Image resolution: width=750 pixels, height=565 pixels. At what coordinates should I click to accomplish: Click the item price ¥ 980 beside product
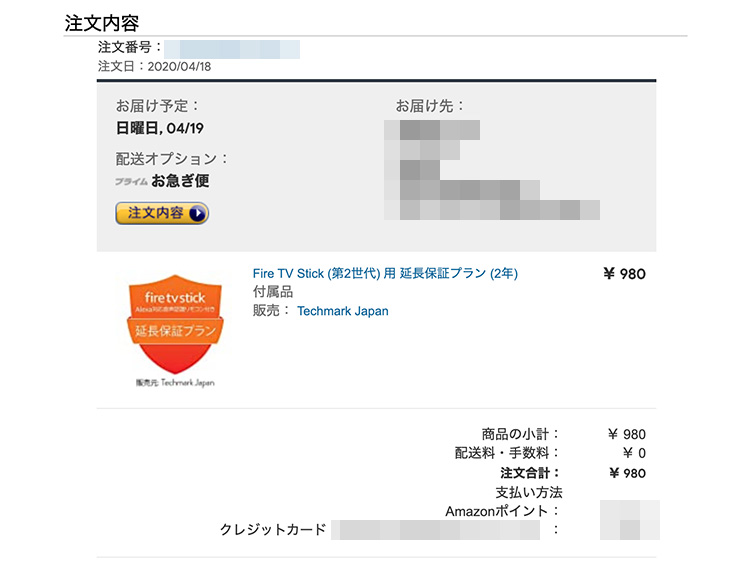pos(624,274)
